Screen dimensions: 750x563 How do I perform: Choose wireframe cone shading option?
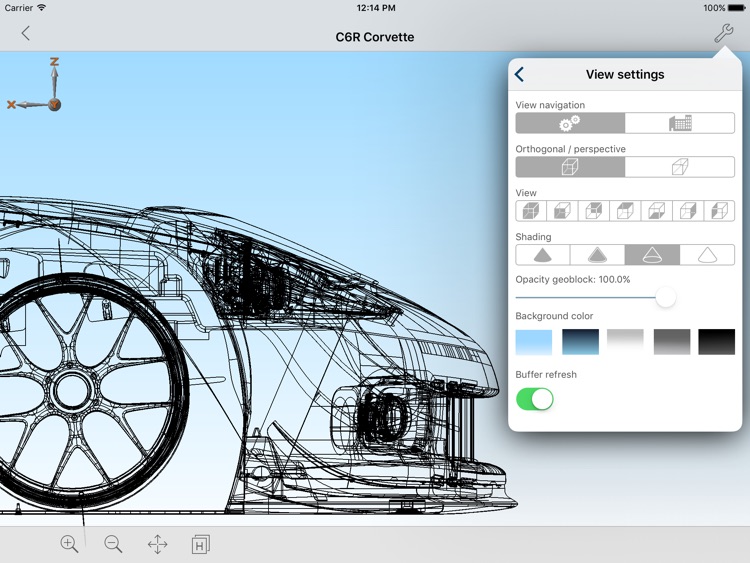click(652, 255)
